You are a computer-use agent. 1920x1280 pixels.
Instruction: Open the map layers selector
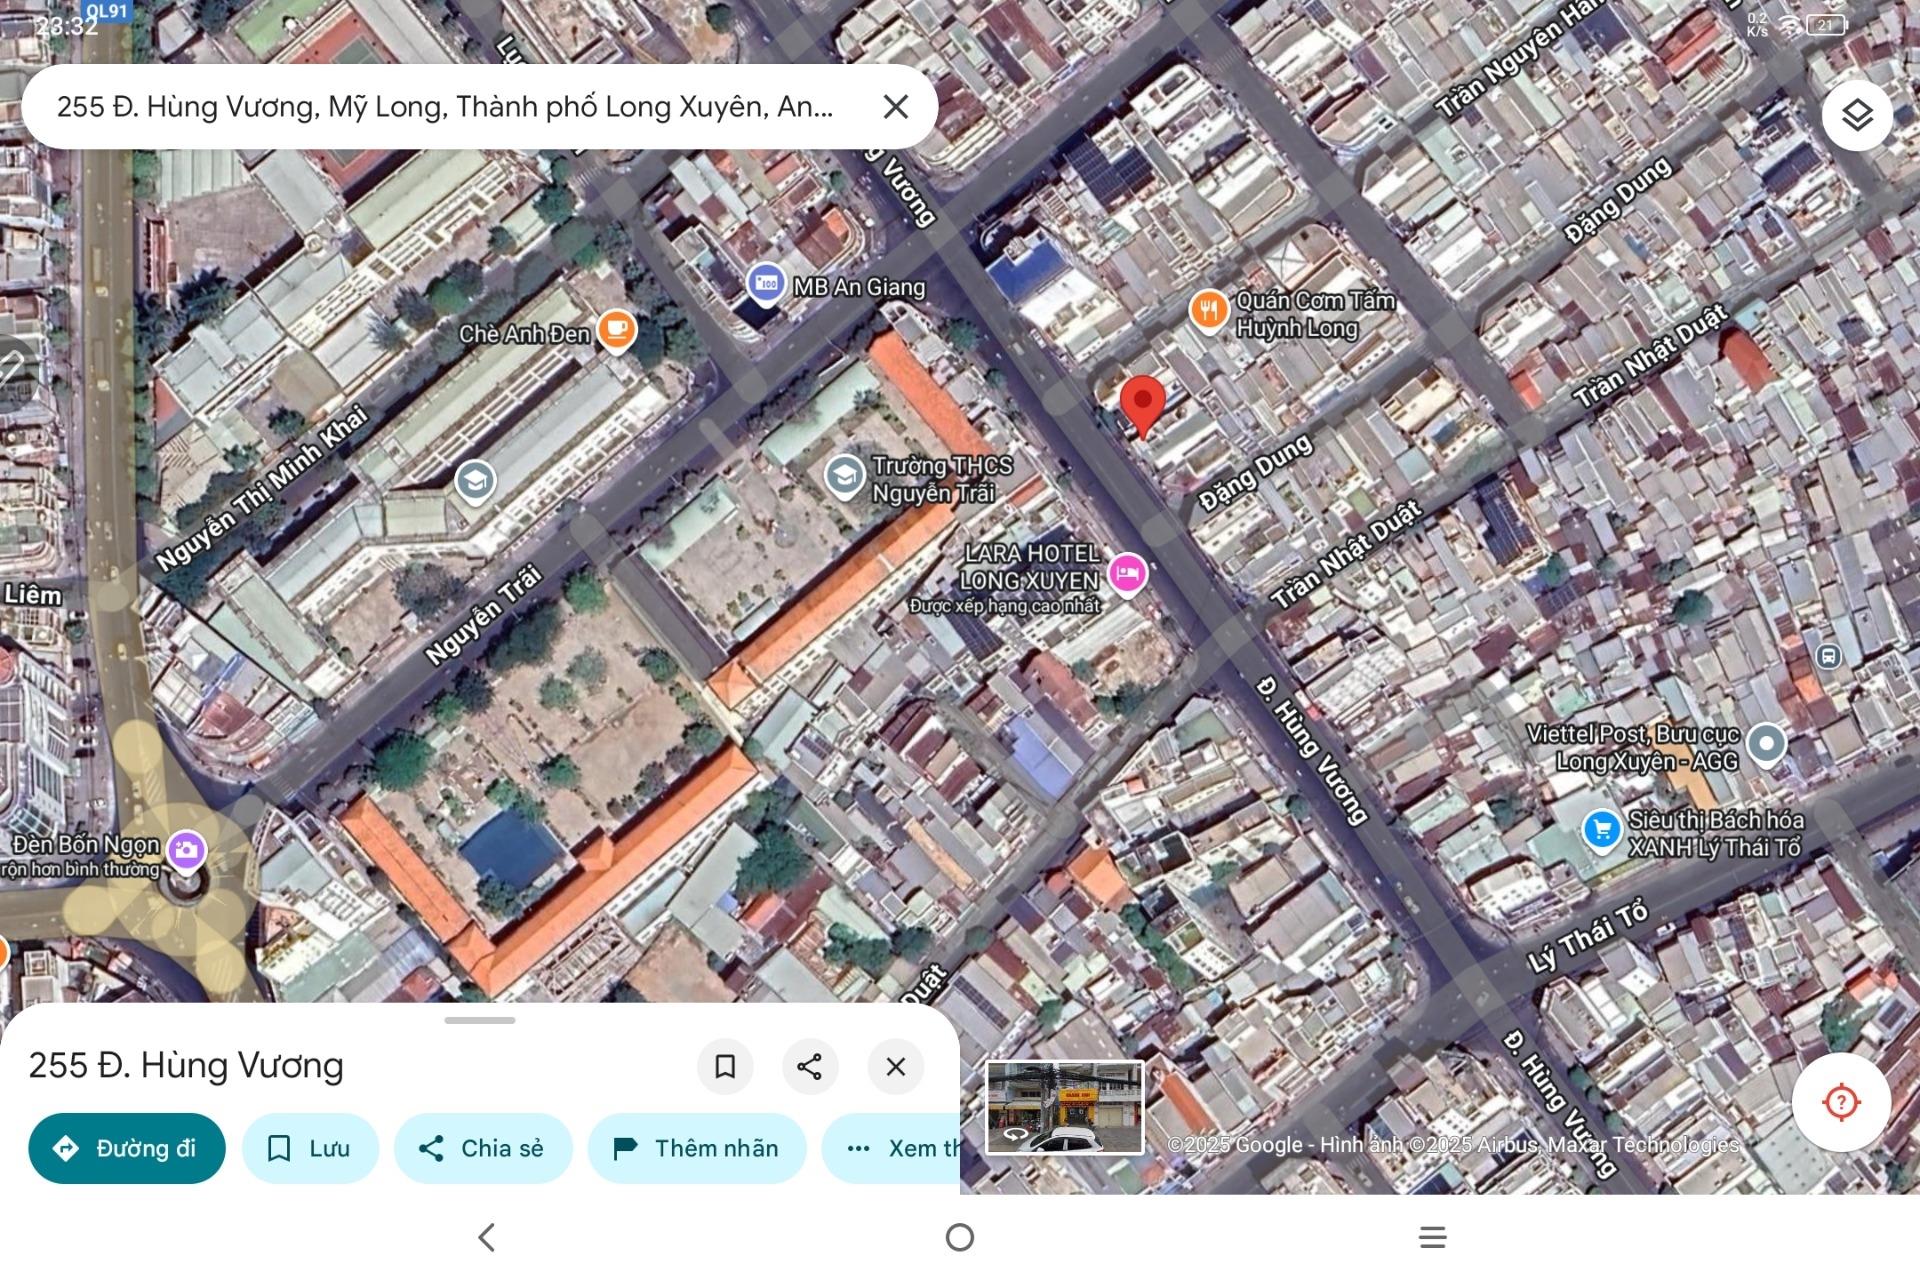point(1856,115)
